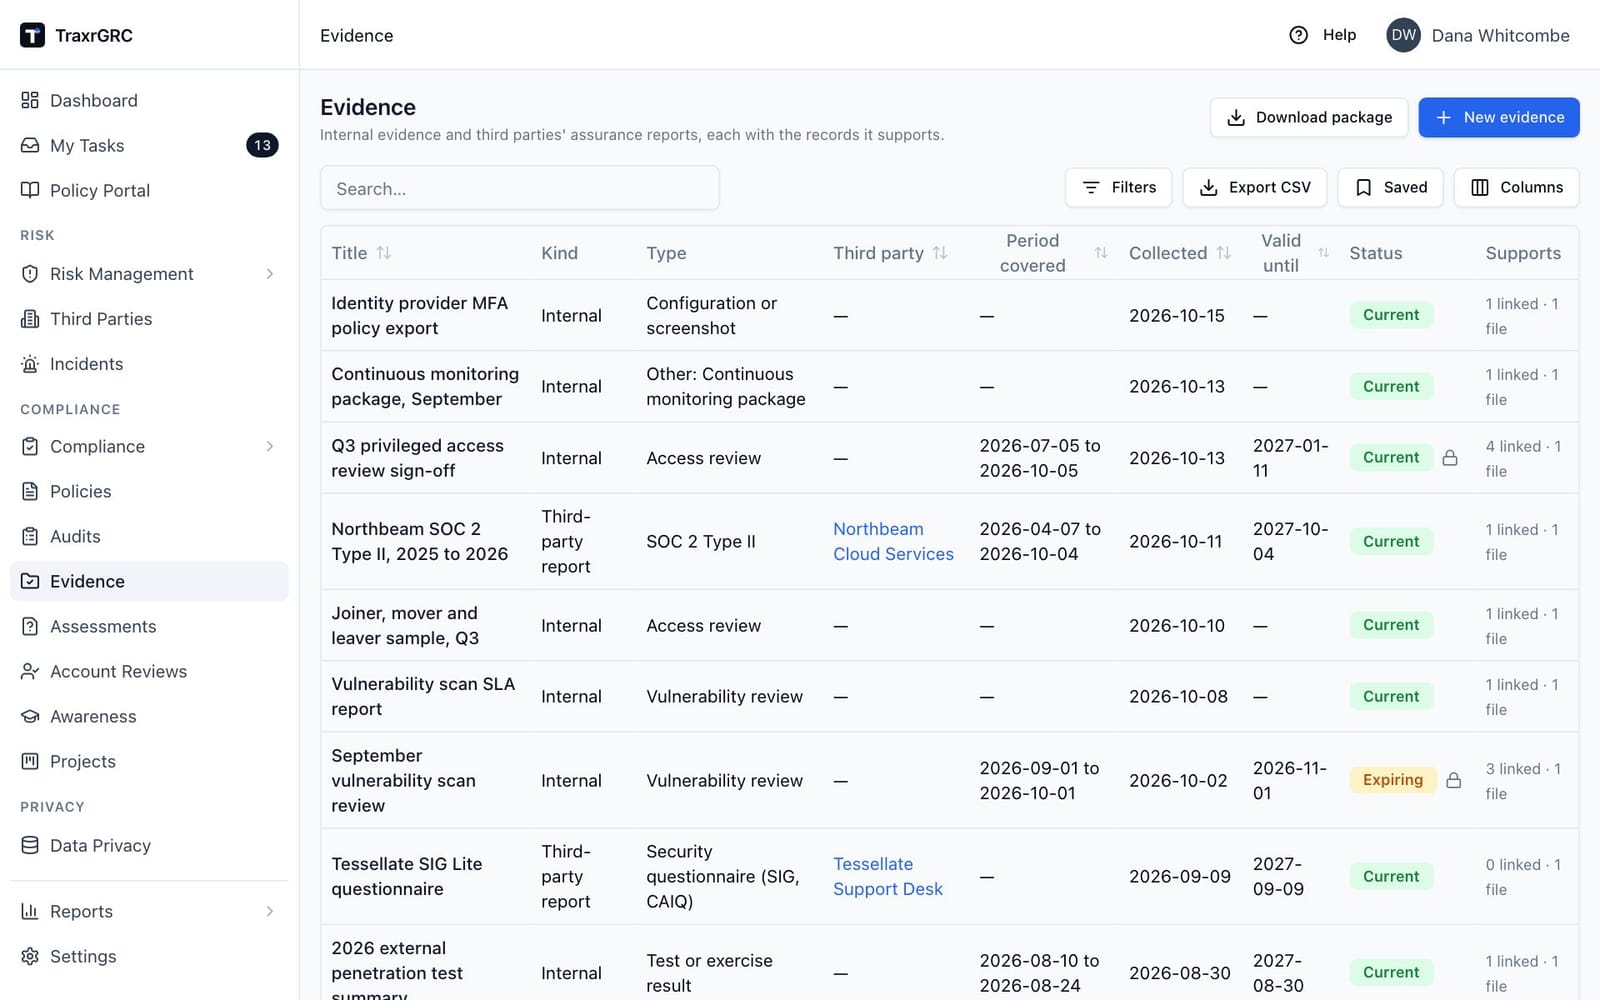Screen dimensions: 1600x1000
Task: Click the Expiring status badge
Action: 1393,780
